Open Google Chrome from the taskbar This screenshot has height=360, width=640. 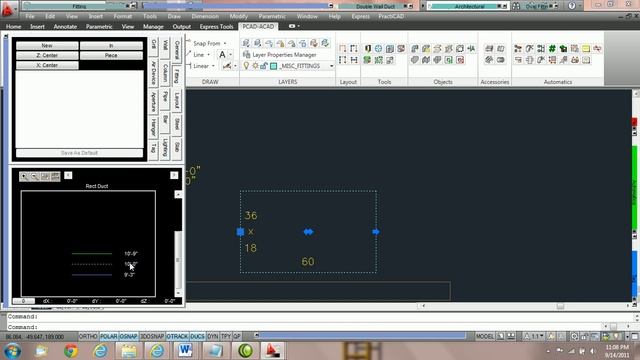[71, 351]
